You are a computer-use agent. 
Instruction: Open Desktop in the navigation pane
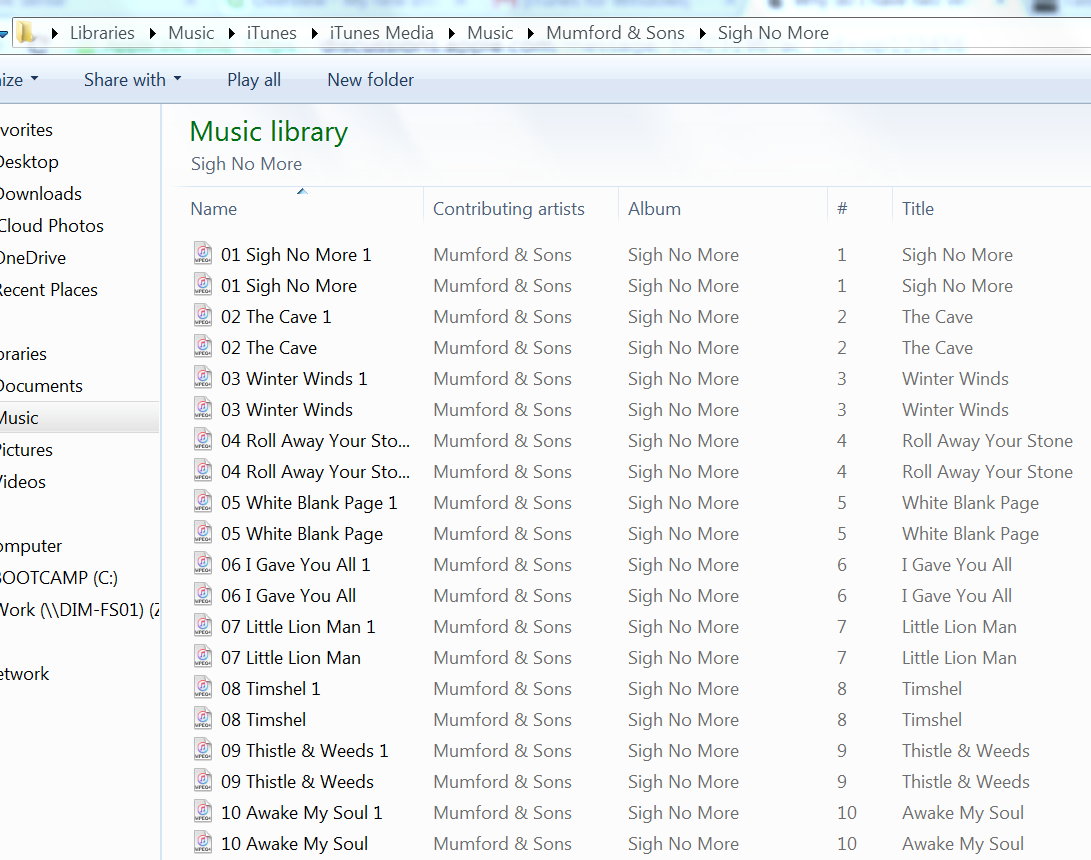click(x=28, y=162)
